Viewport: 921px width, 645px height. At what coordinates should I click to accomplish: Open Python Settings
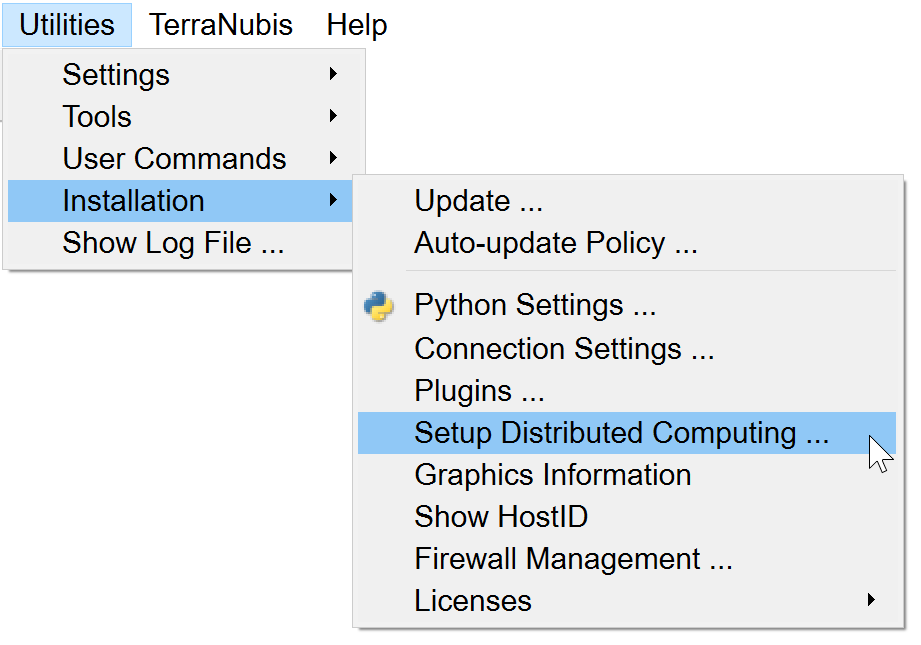535,306
